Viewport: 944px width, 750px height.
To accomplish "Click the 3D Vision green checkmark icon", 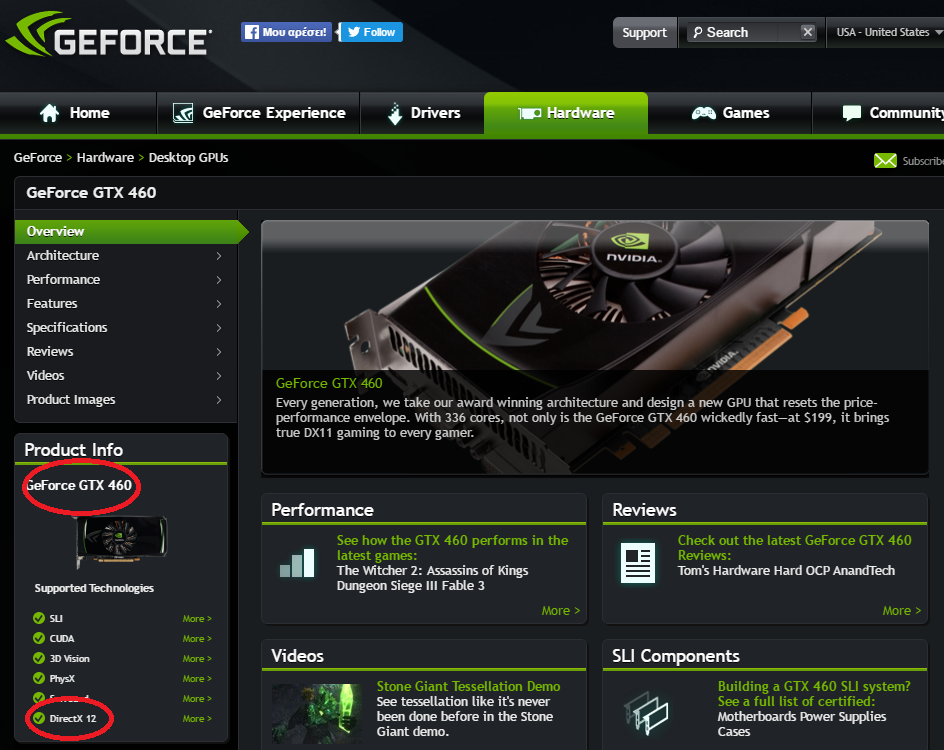I will point(39,658).
